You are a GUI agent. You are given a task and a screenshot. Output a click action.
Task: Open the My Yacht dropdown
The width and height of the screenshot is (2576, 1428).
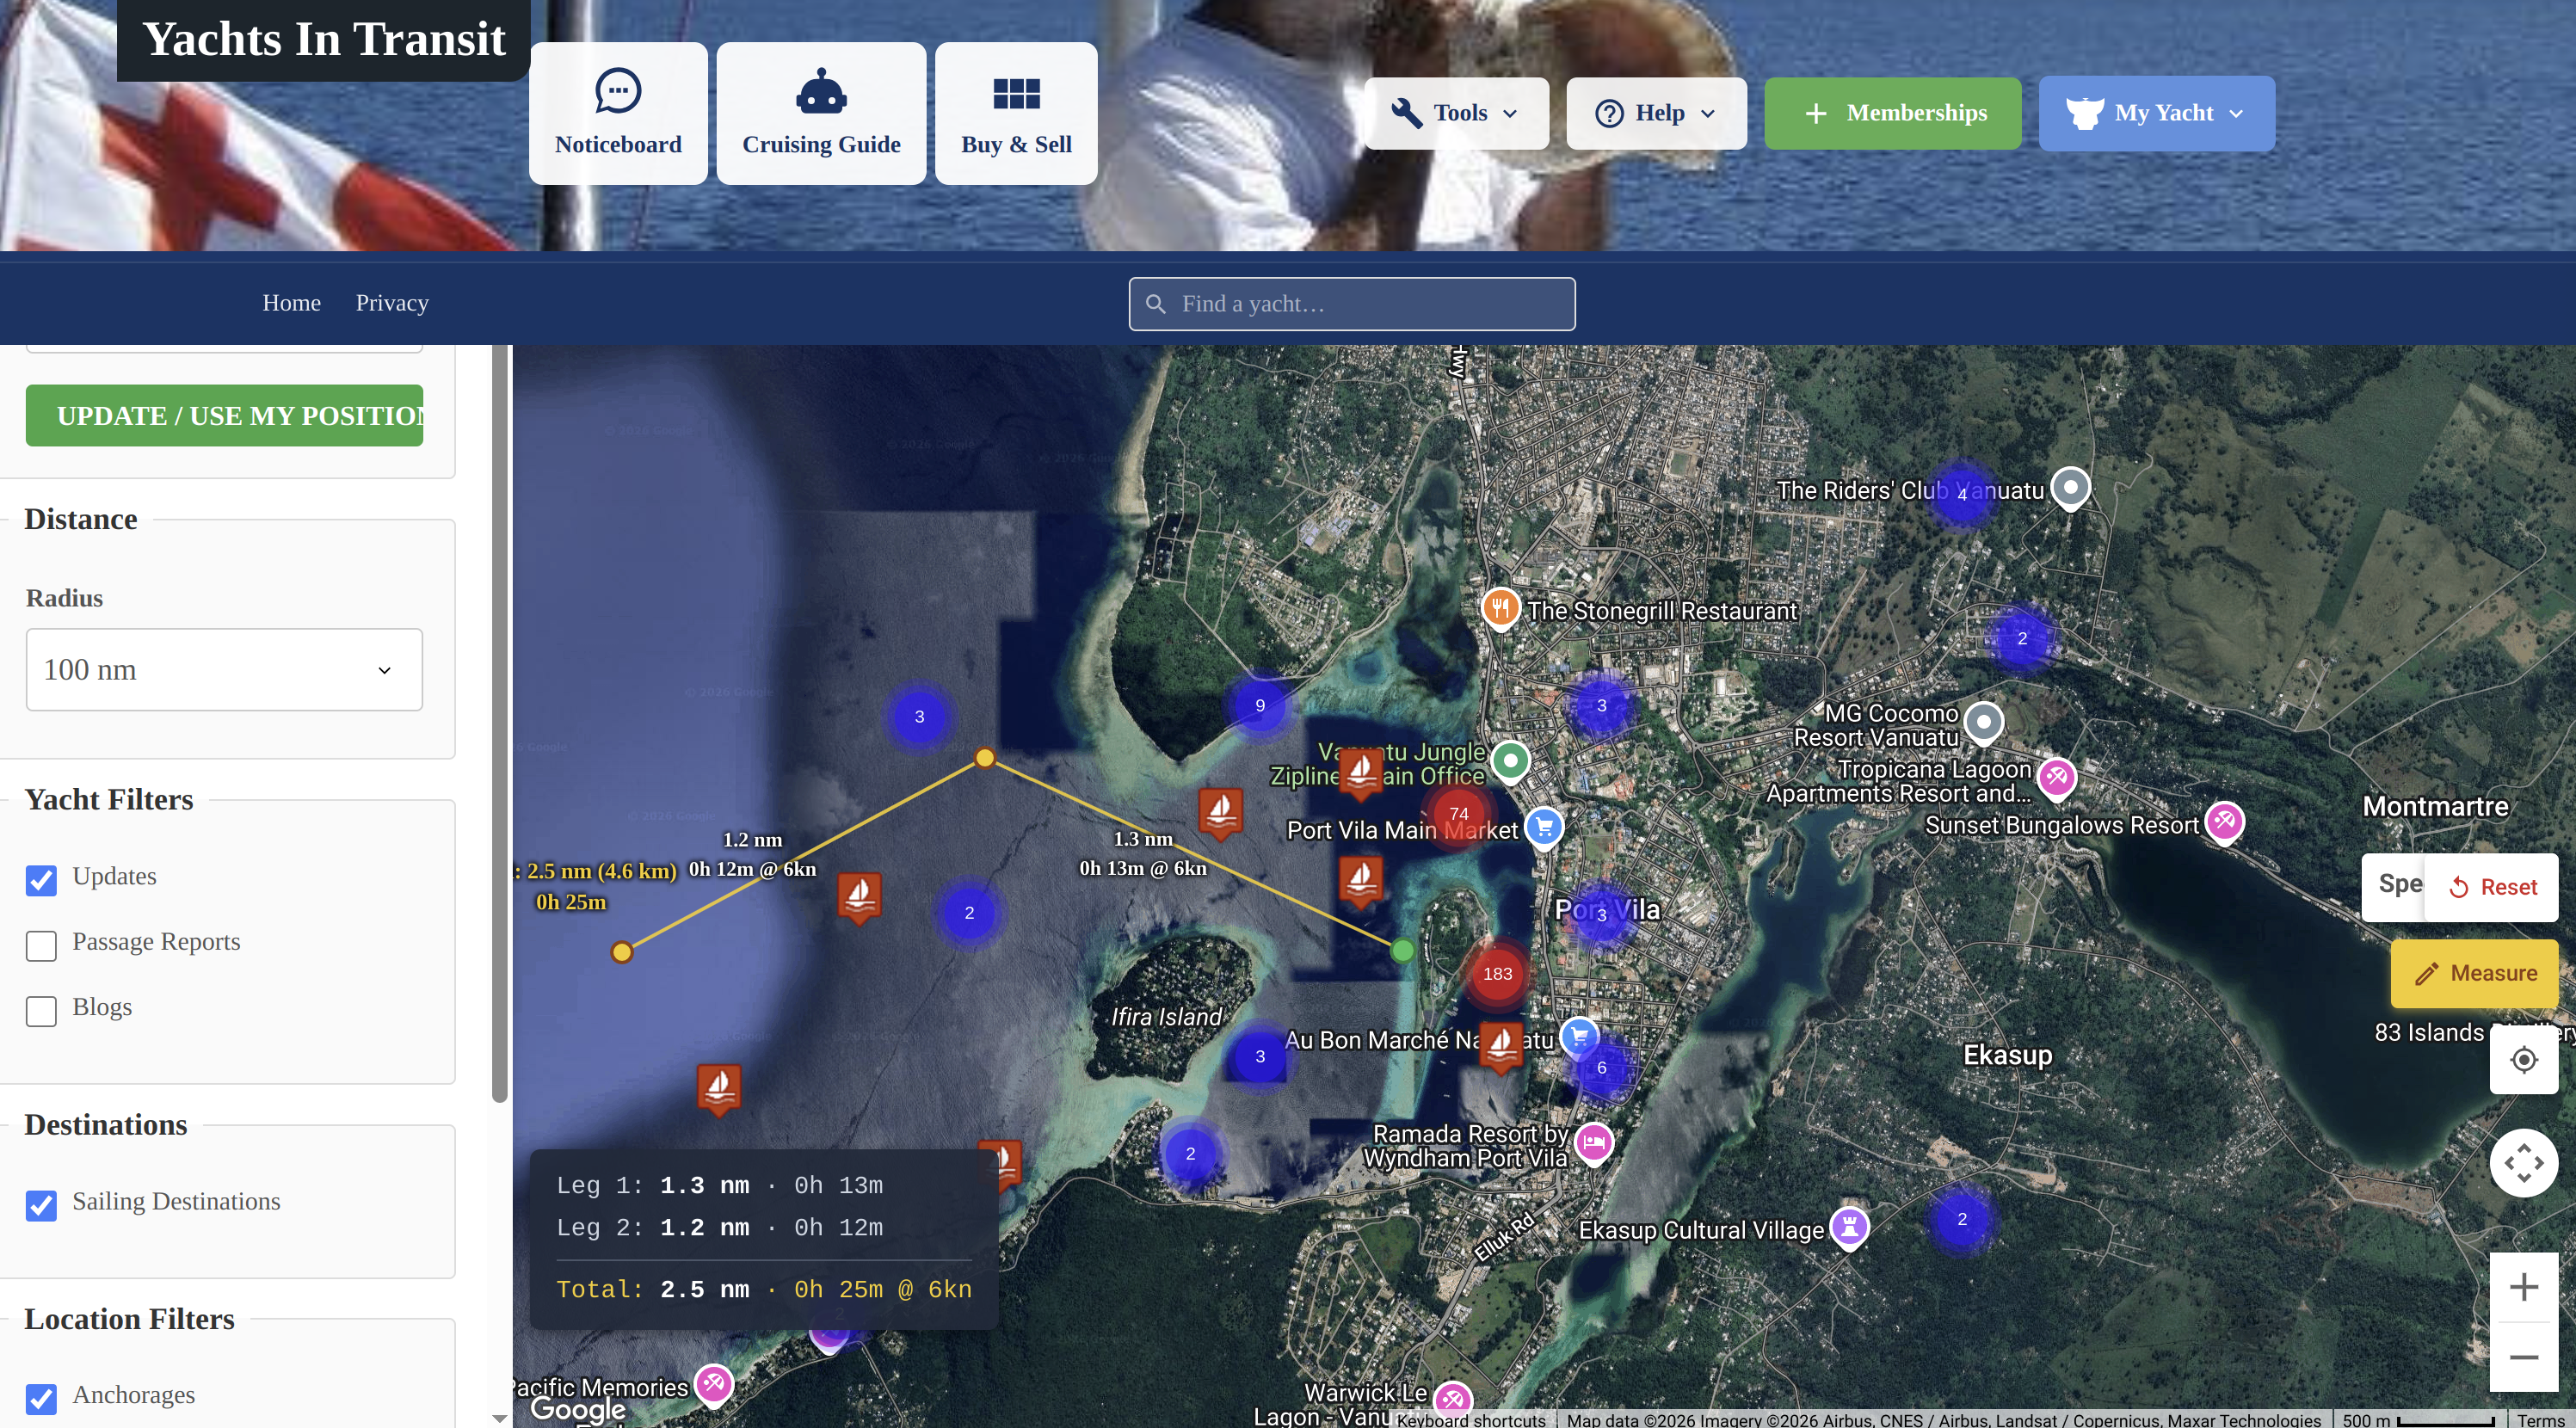[2156, 112]
